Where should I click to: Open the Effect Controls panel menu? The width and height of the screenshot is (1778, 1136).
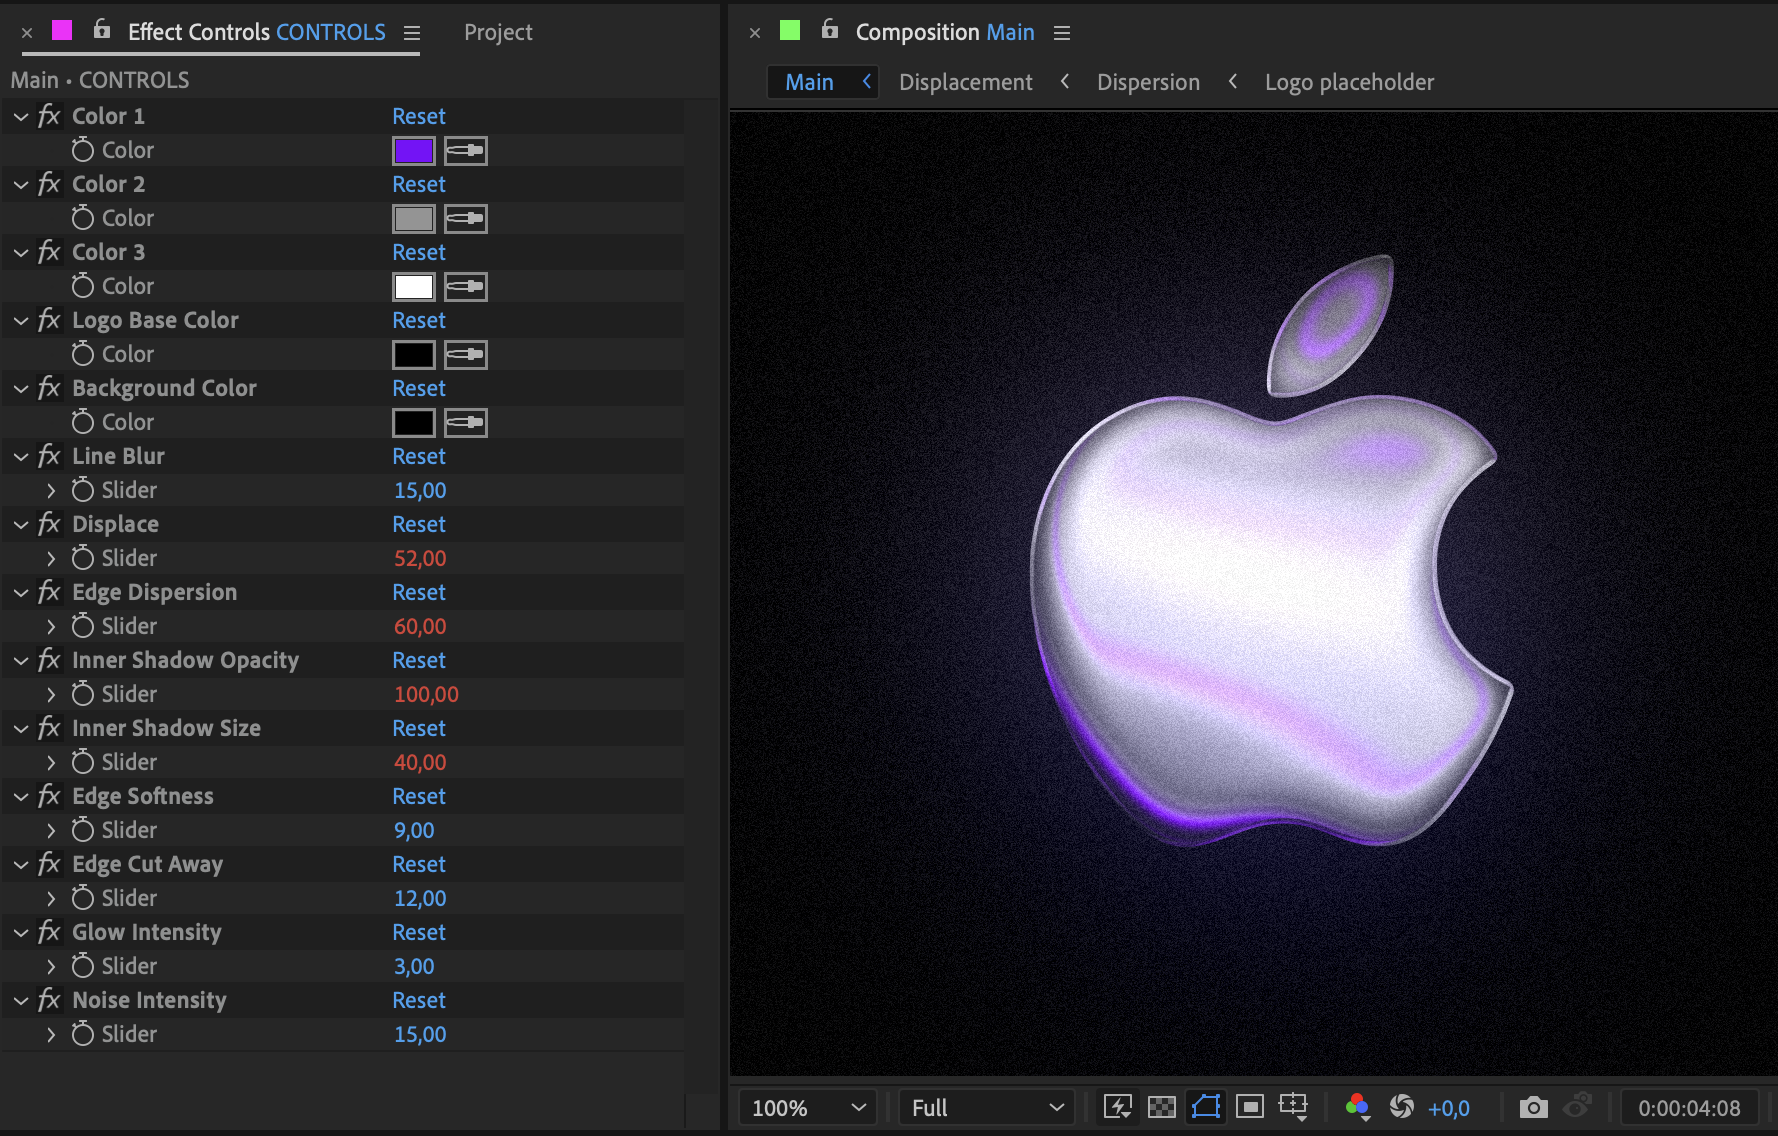412,33
